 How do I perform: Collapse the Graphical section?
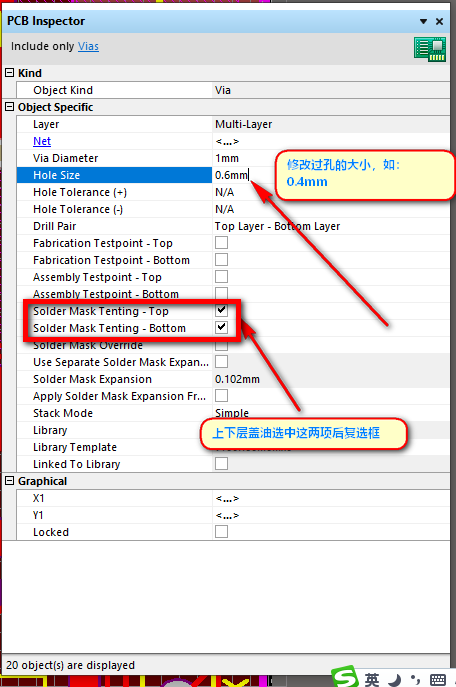(x=9, y=481)
